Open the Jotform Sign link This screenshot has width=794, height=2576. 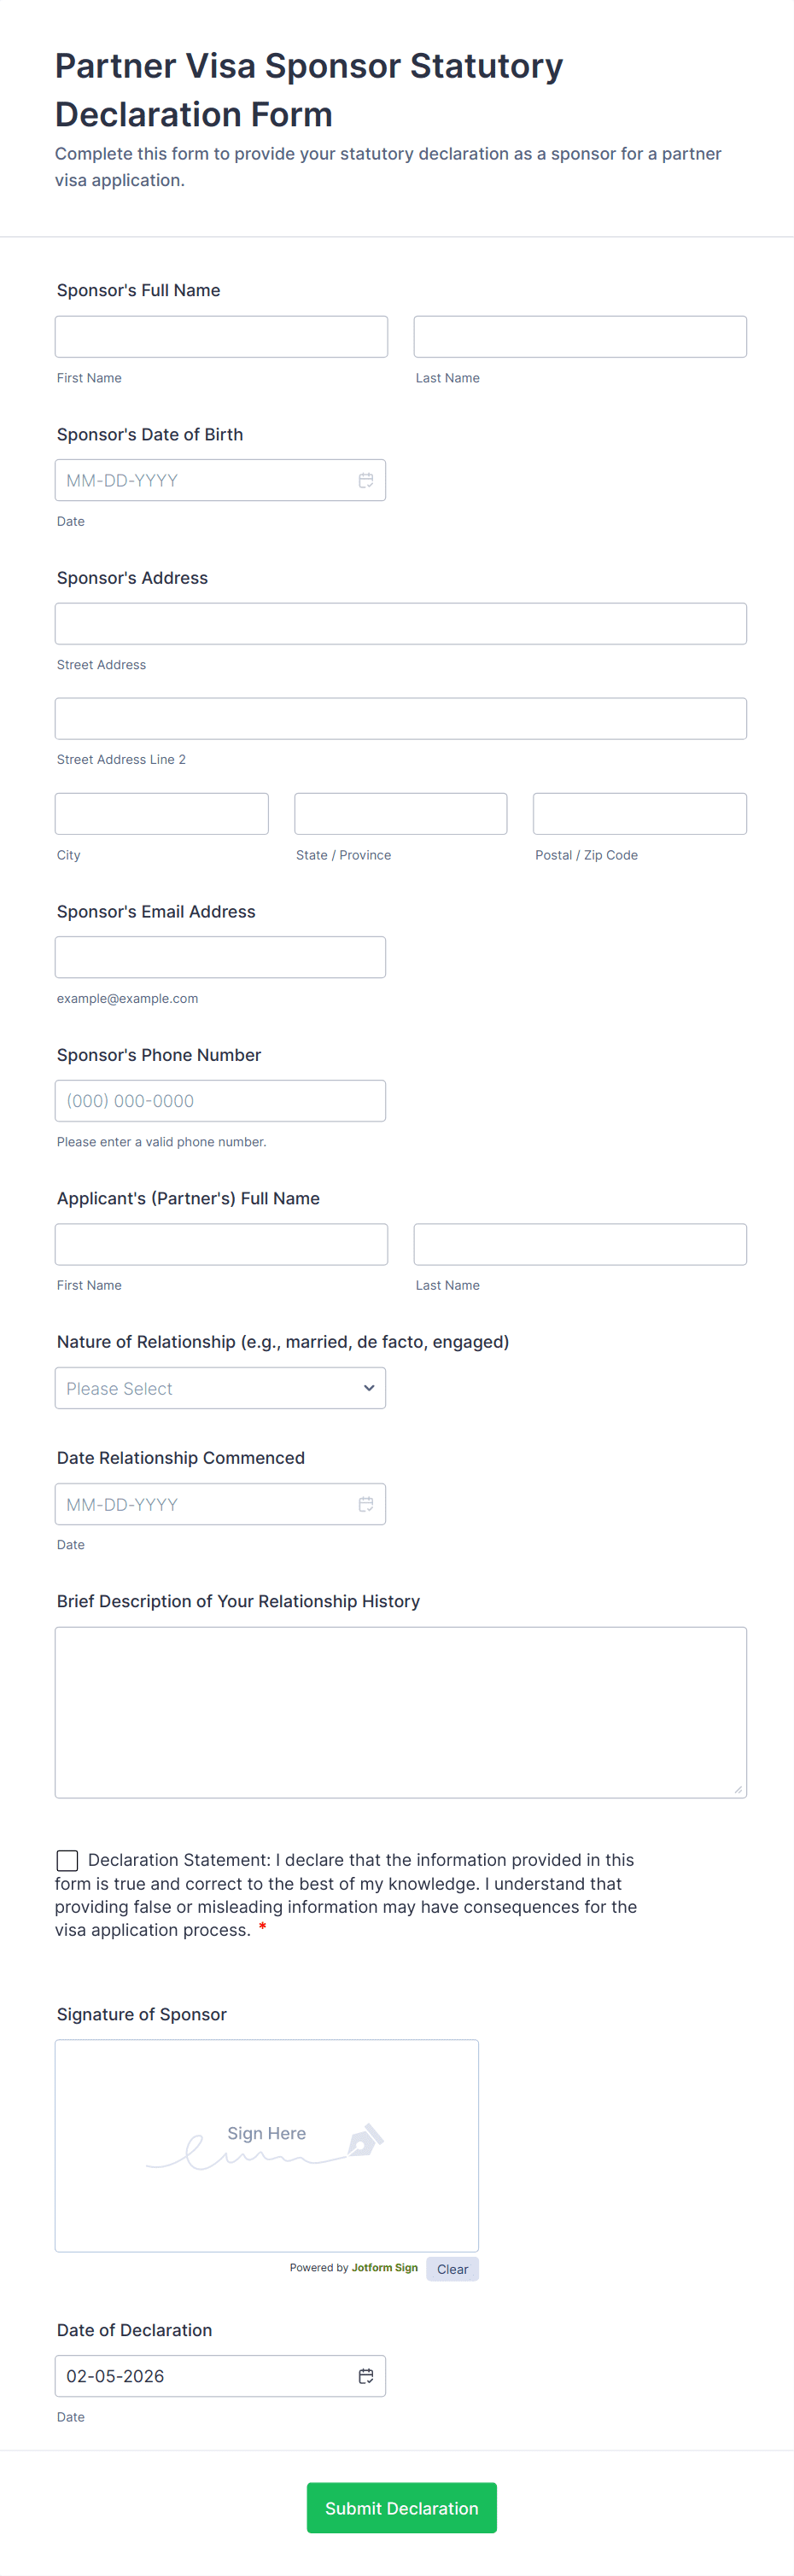click(x=384, y=2268)
